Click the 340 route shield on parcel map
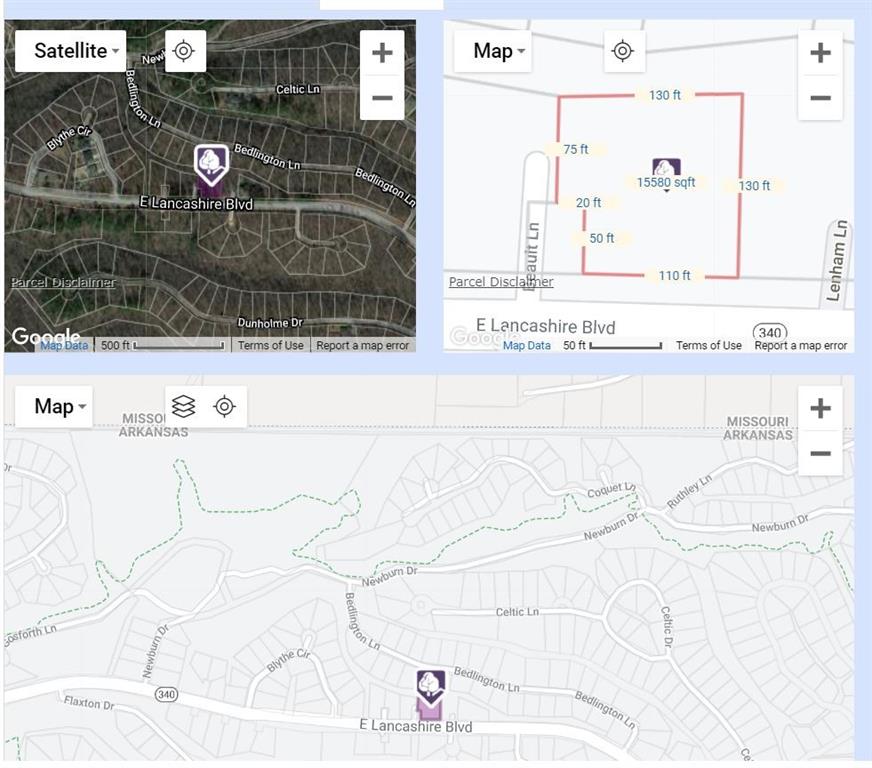872x768 pixels. (x=770, y=332)
